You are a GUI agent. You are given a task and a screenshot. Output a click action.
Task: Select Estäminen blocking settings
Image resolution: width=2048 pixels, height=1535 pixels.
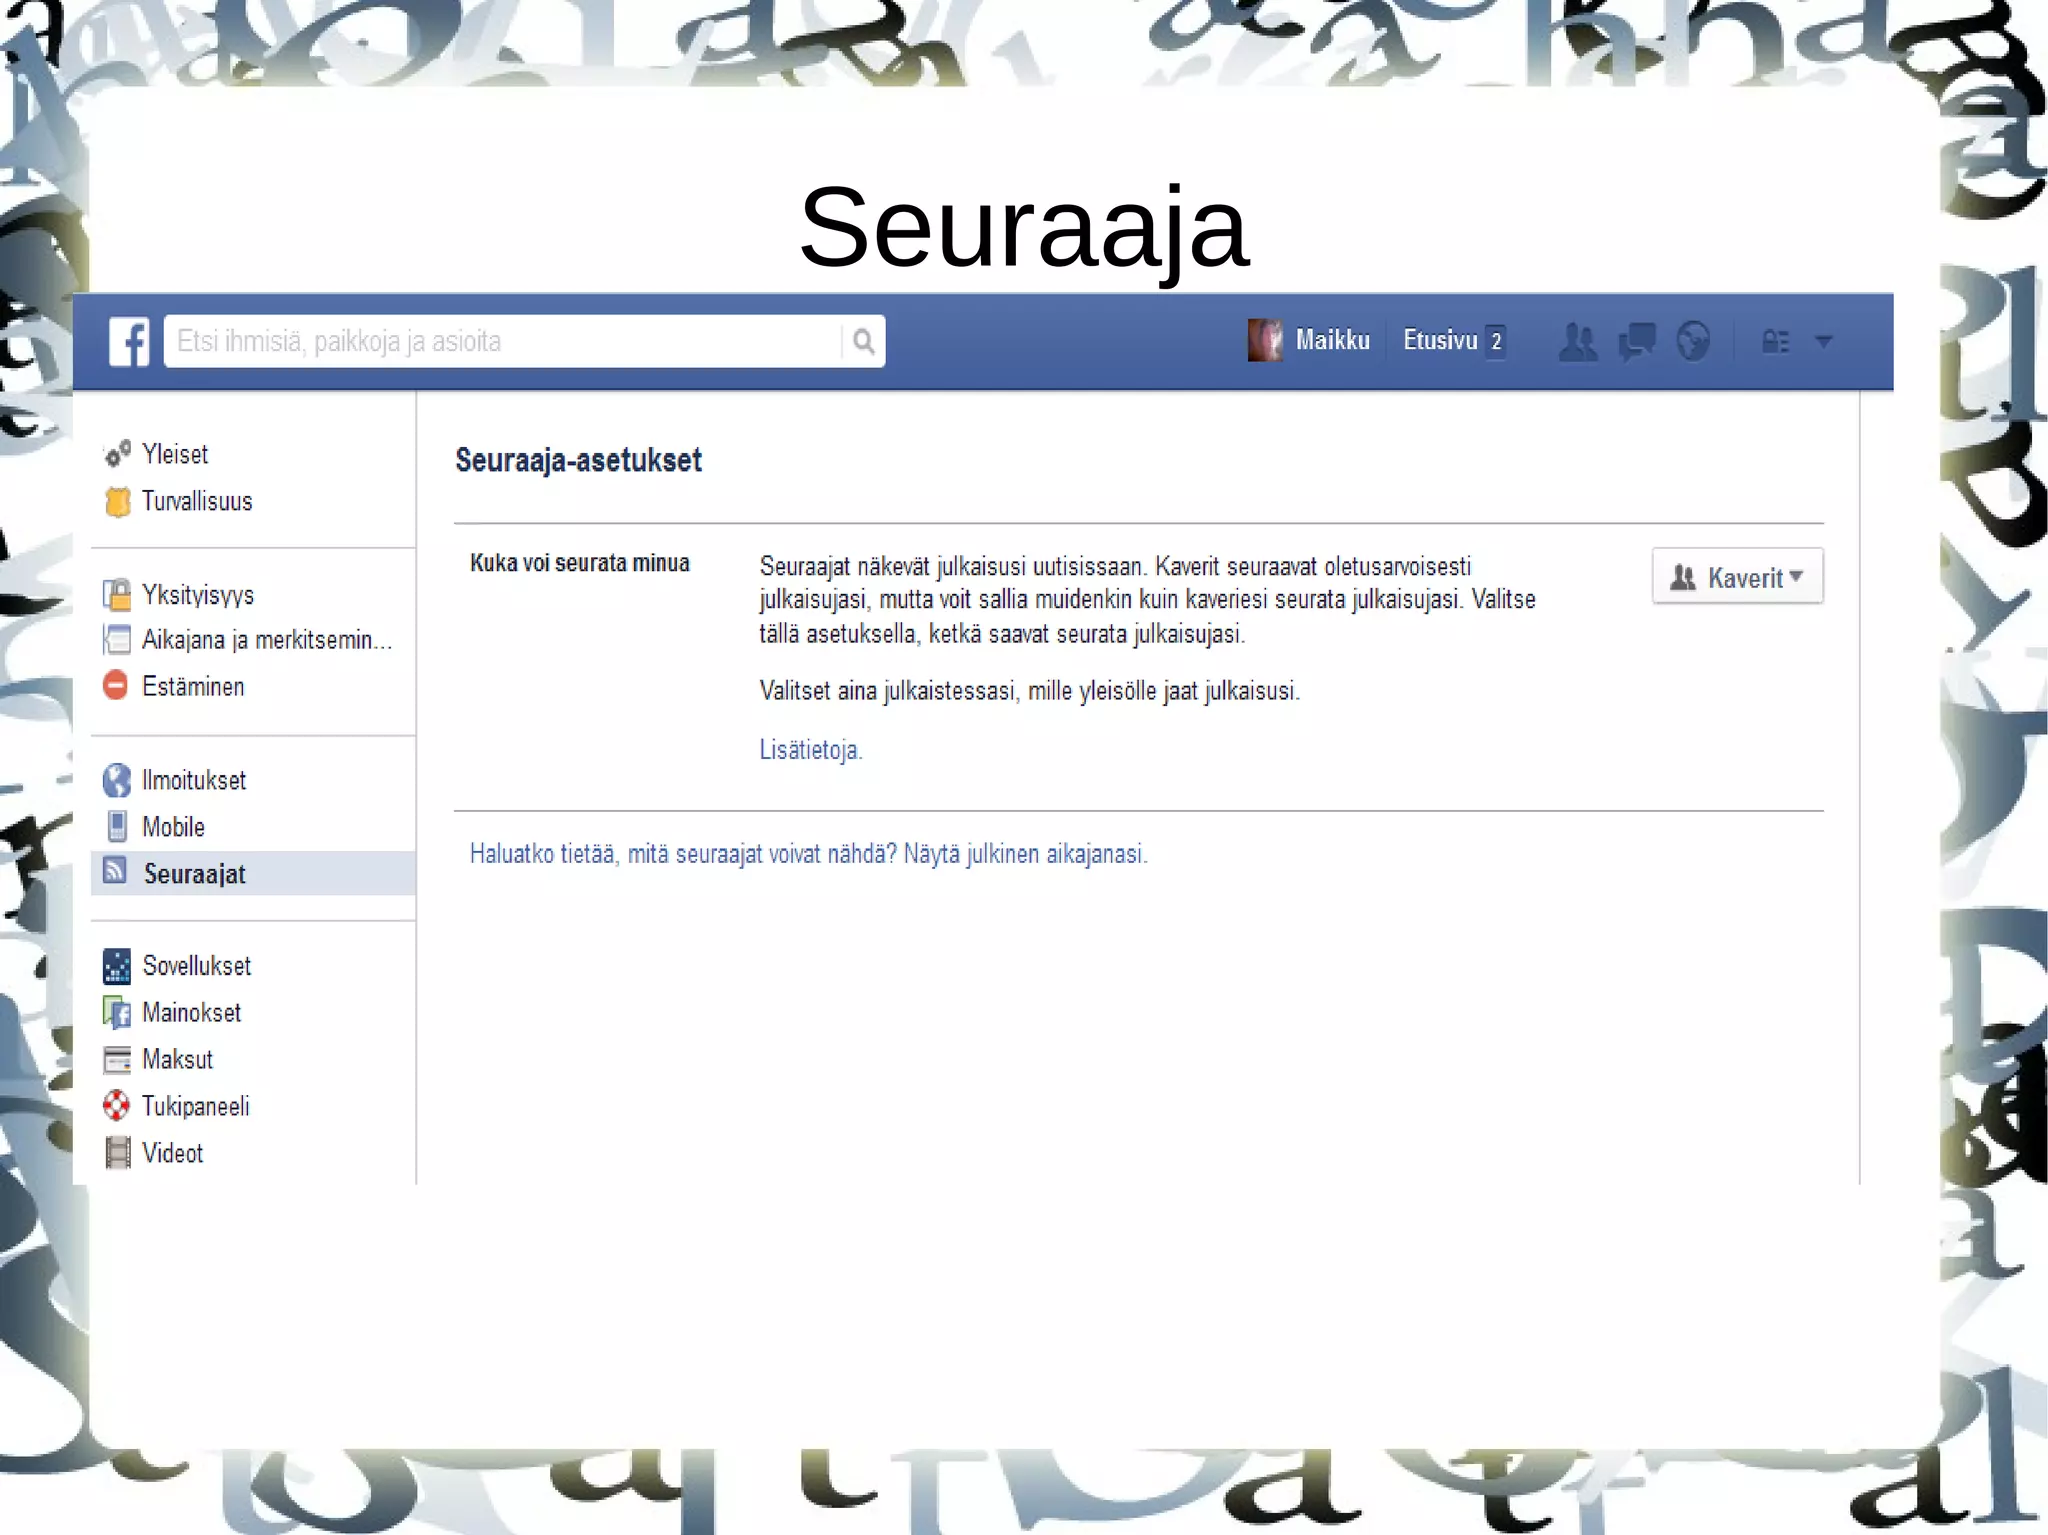pyautogui.click(x=192, y=687)
